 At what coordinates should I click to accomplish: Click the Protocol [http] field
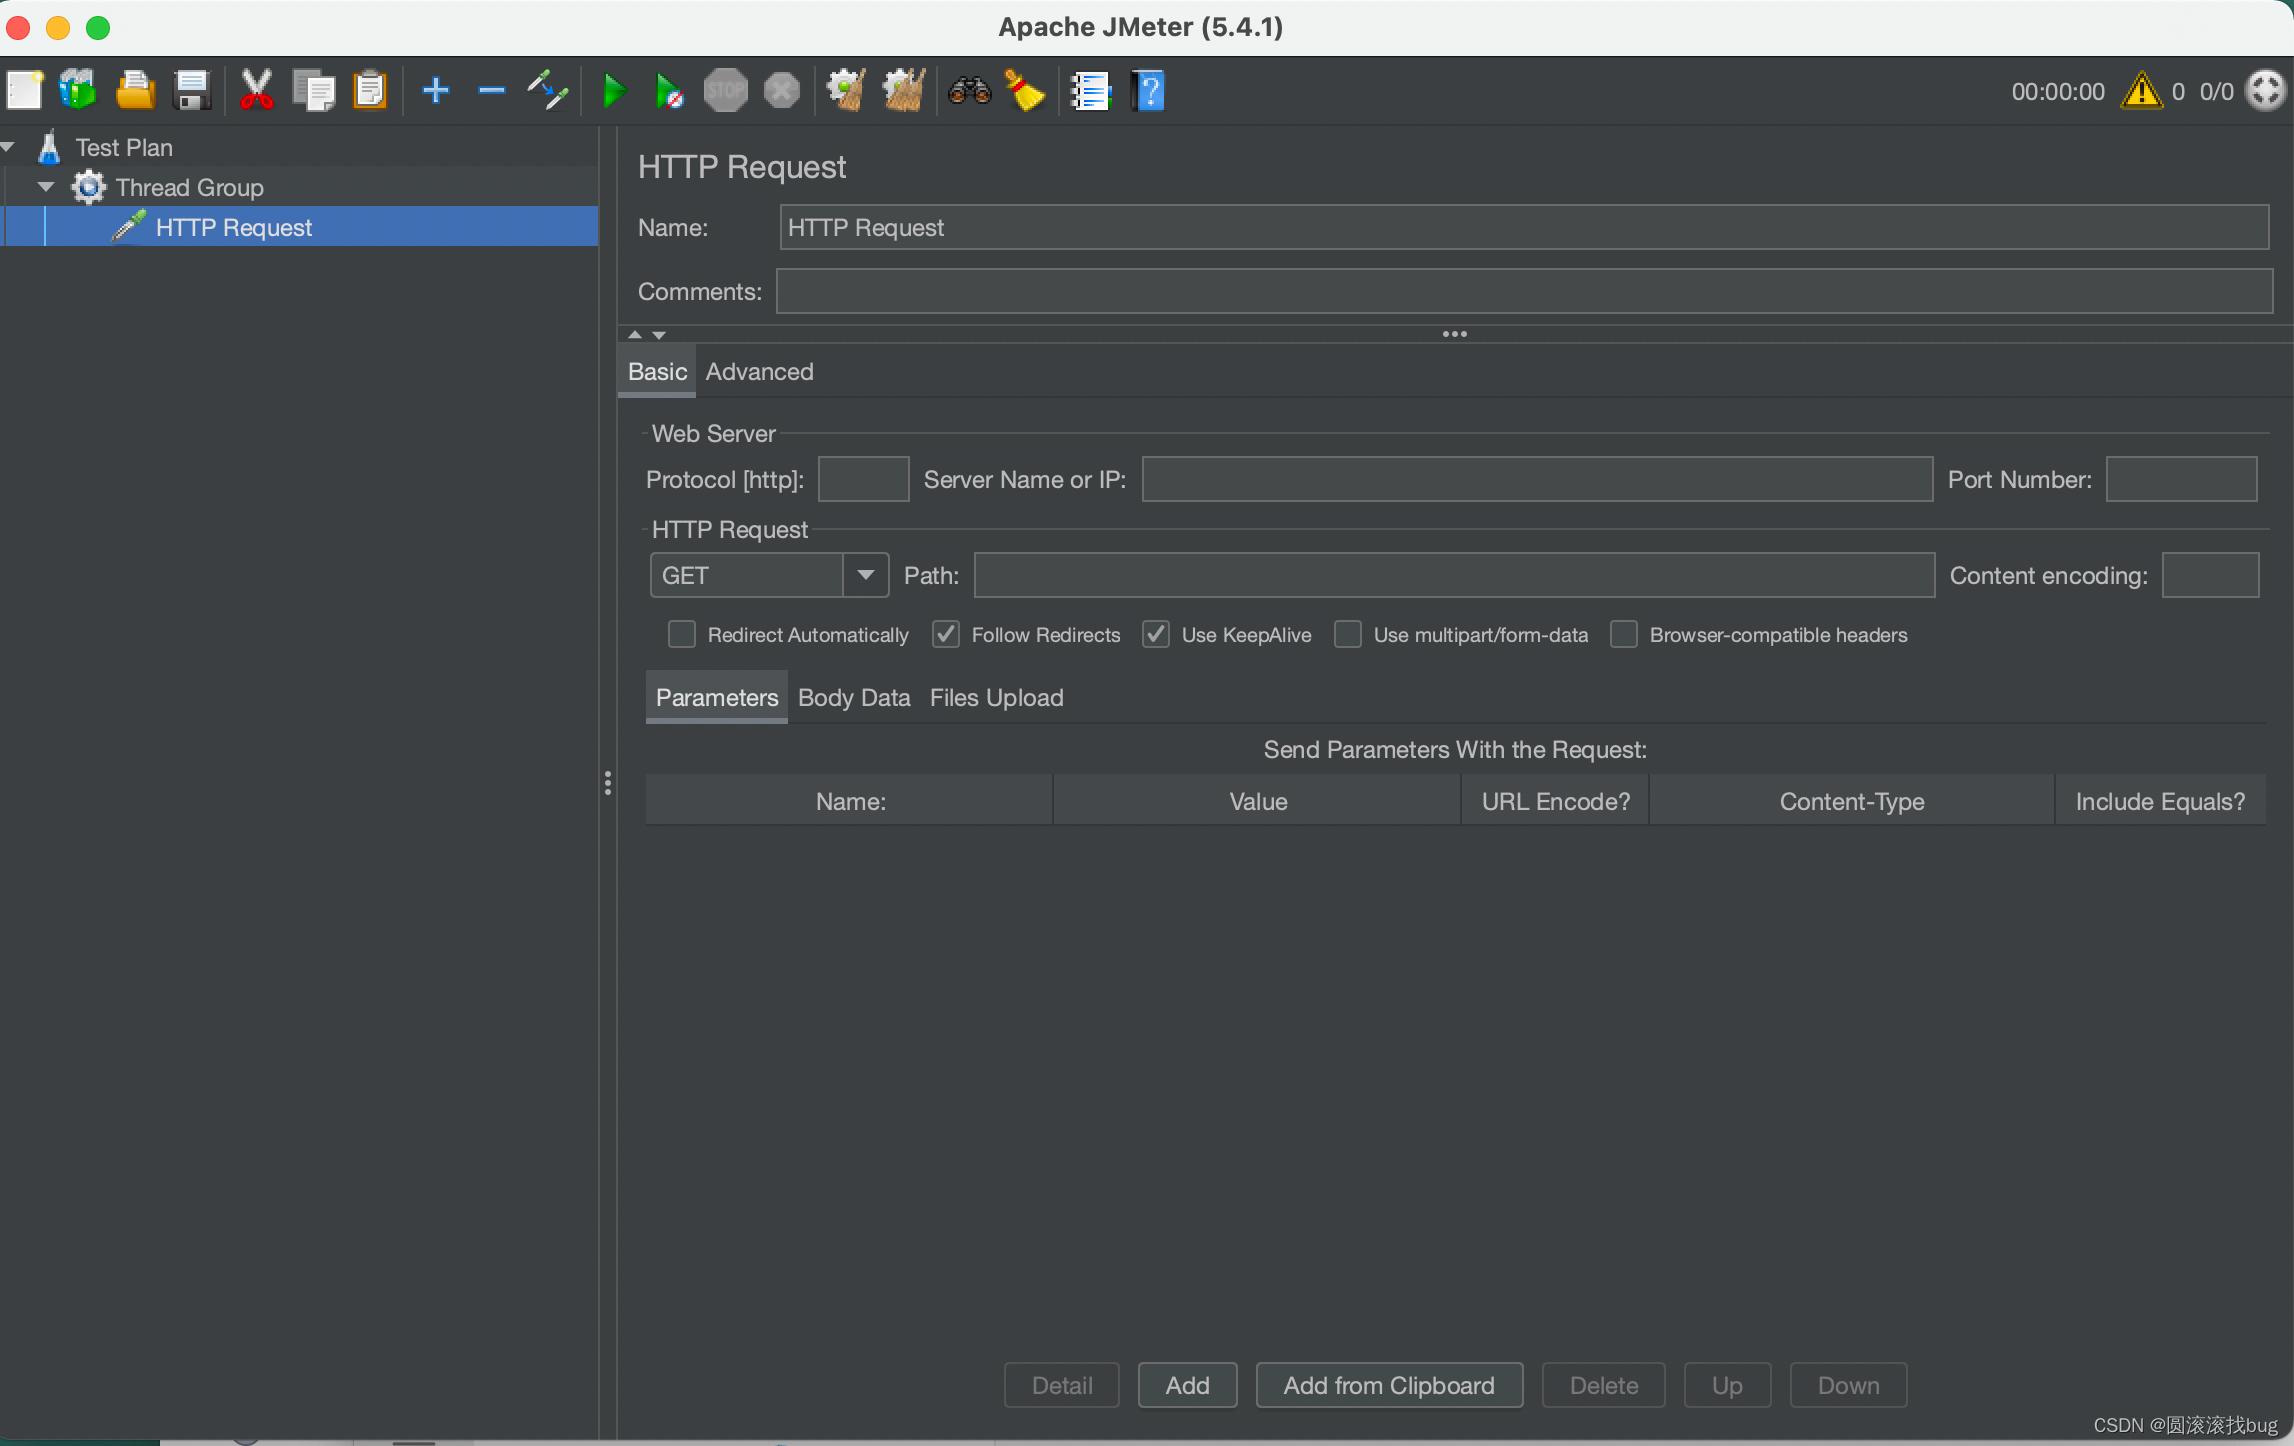[x=864, y=479]
